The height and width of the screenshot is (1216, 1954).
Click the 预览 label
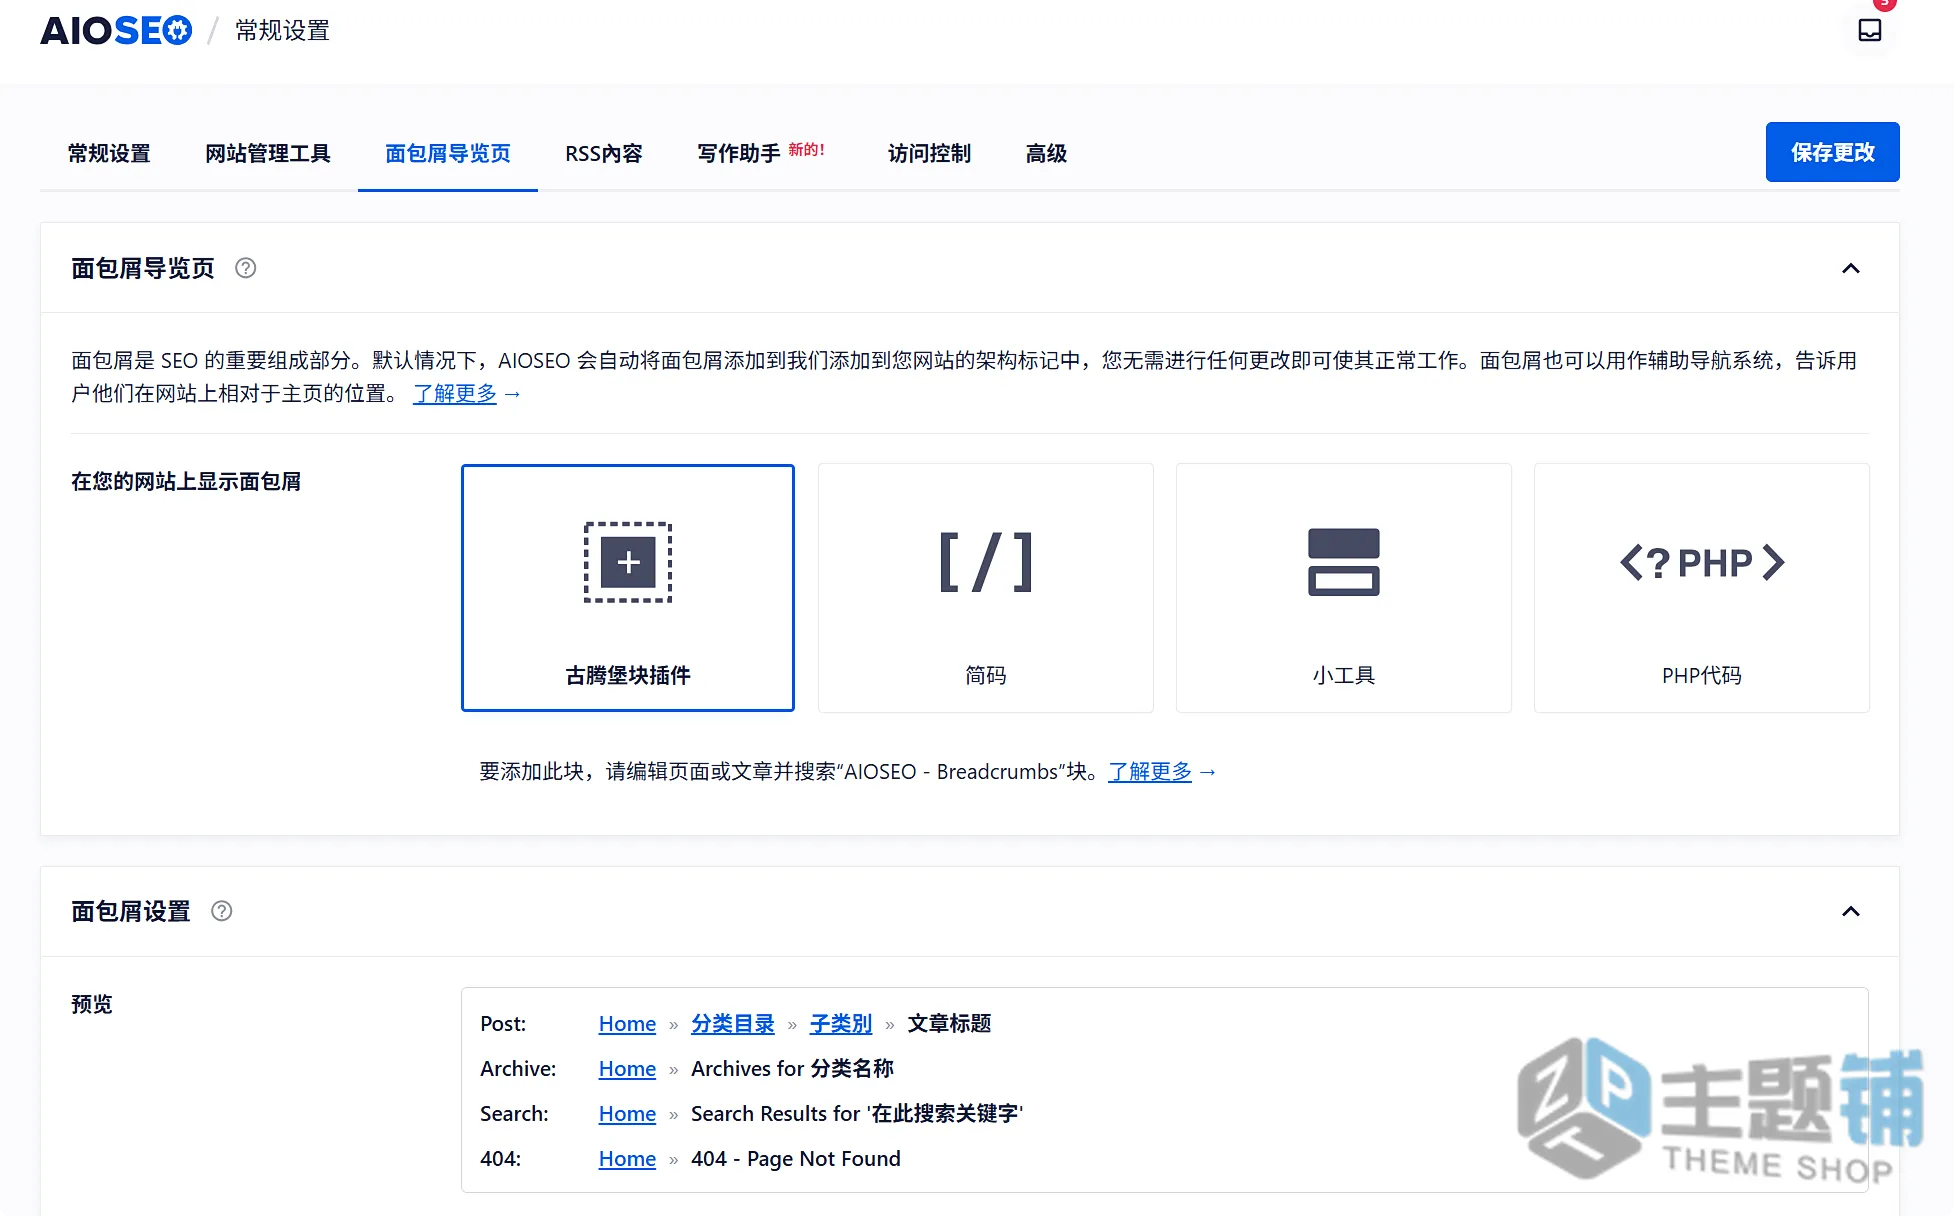[x=92, y=1004]
